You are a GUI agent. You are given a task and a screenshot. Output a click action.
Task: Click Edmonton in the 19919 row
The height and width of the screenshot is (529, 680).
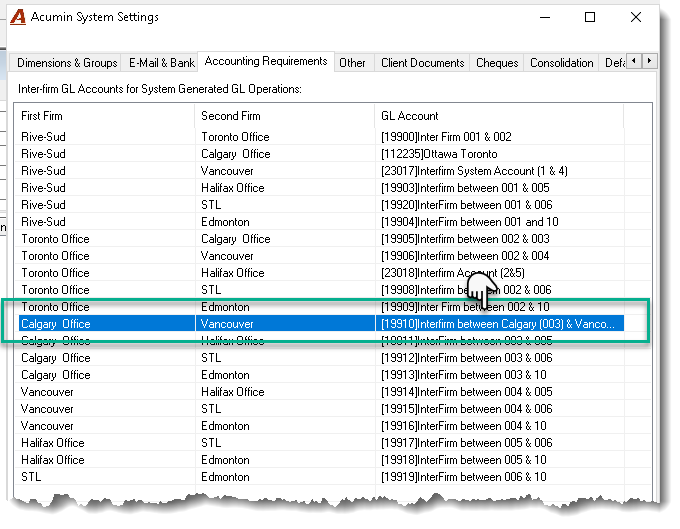pos(226,477)
